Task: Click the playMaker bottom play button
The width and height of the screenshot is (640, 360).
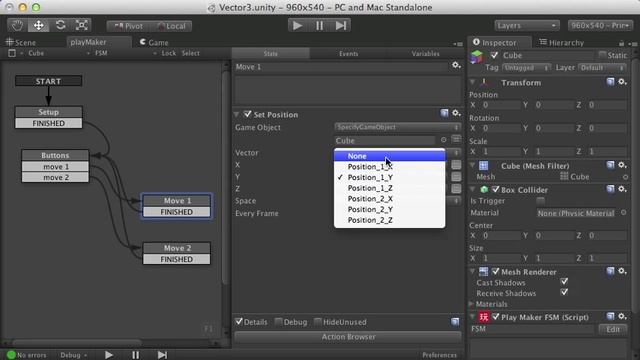Action: (109, 355)
